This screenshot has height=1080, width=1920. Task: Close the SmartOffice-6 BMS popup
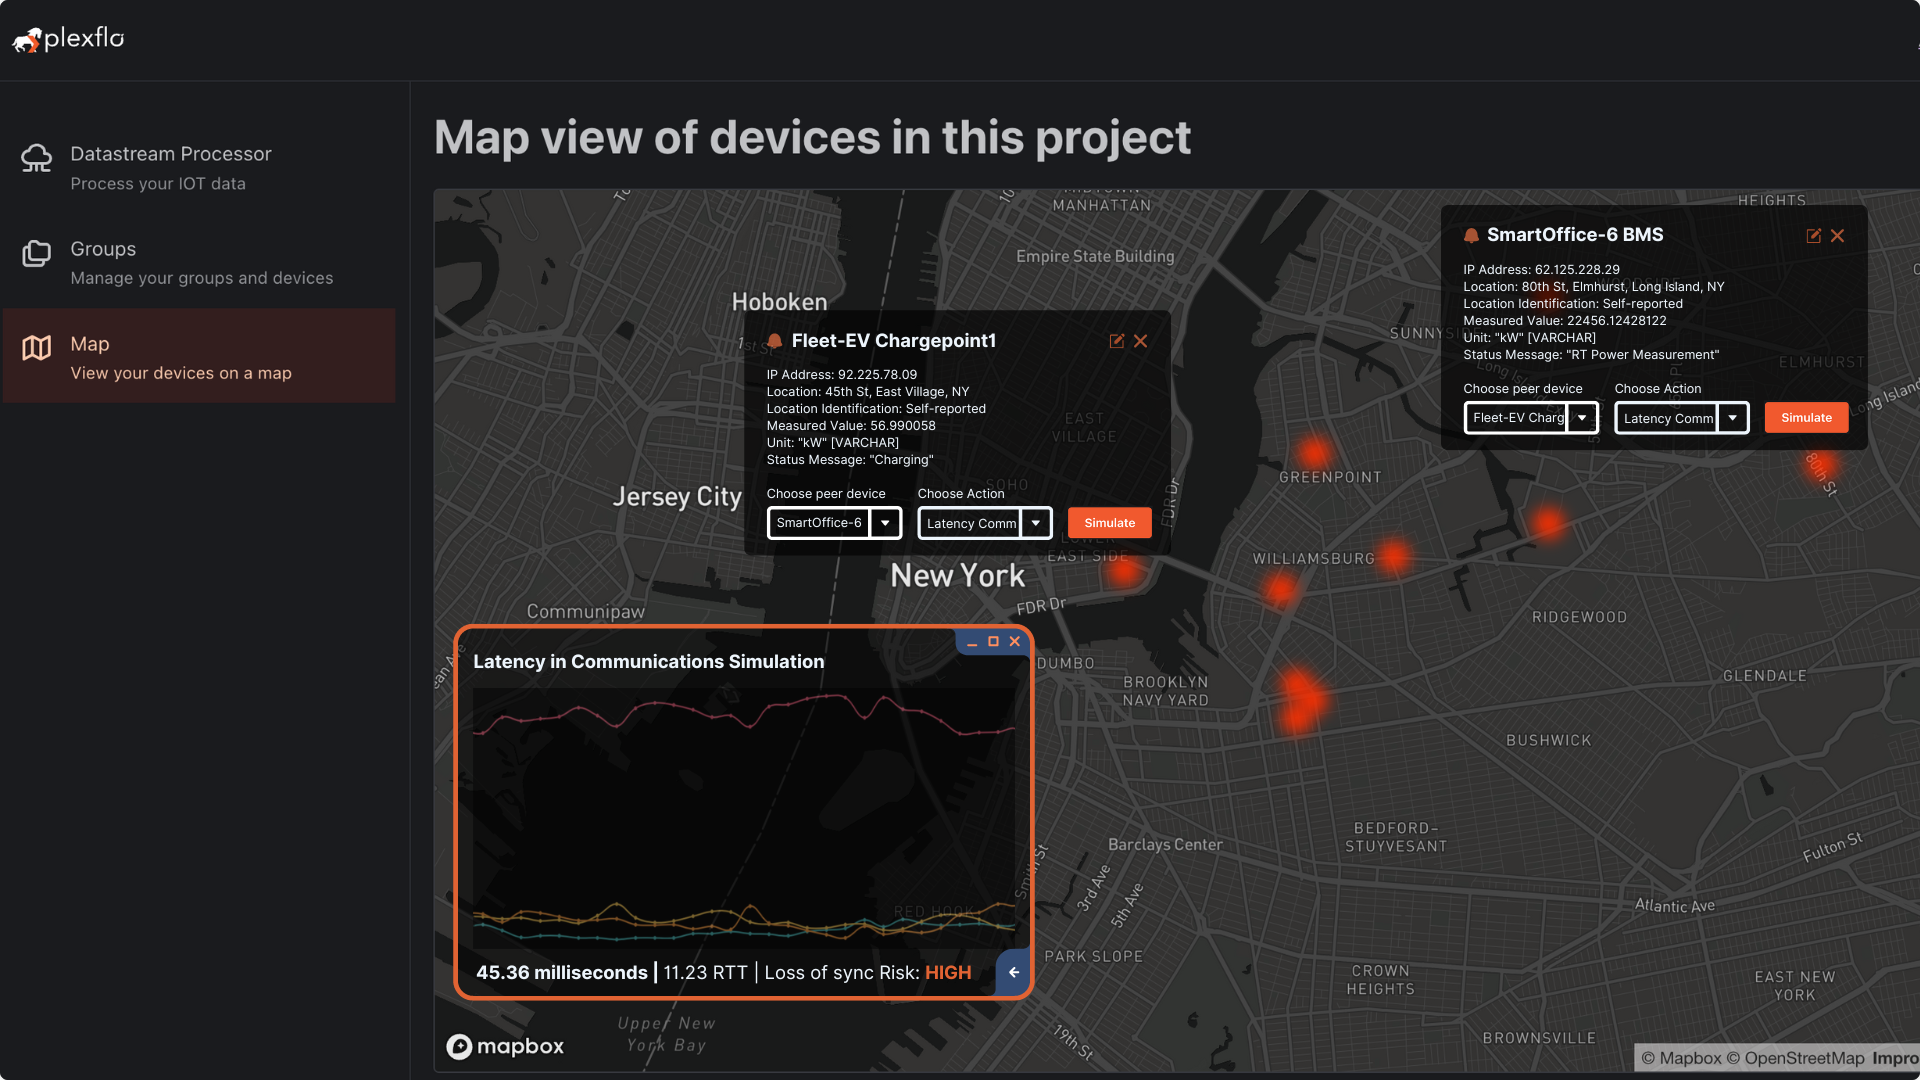(1837, 236)
